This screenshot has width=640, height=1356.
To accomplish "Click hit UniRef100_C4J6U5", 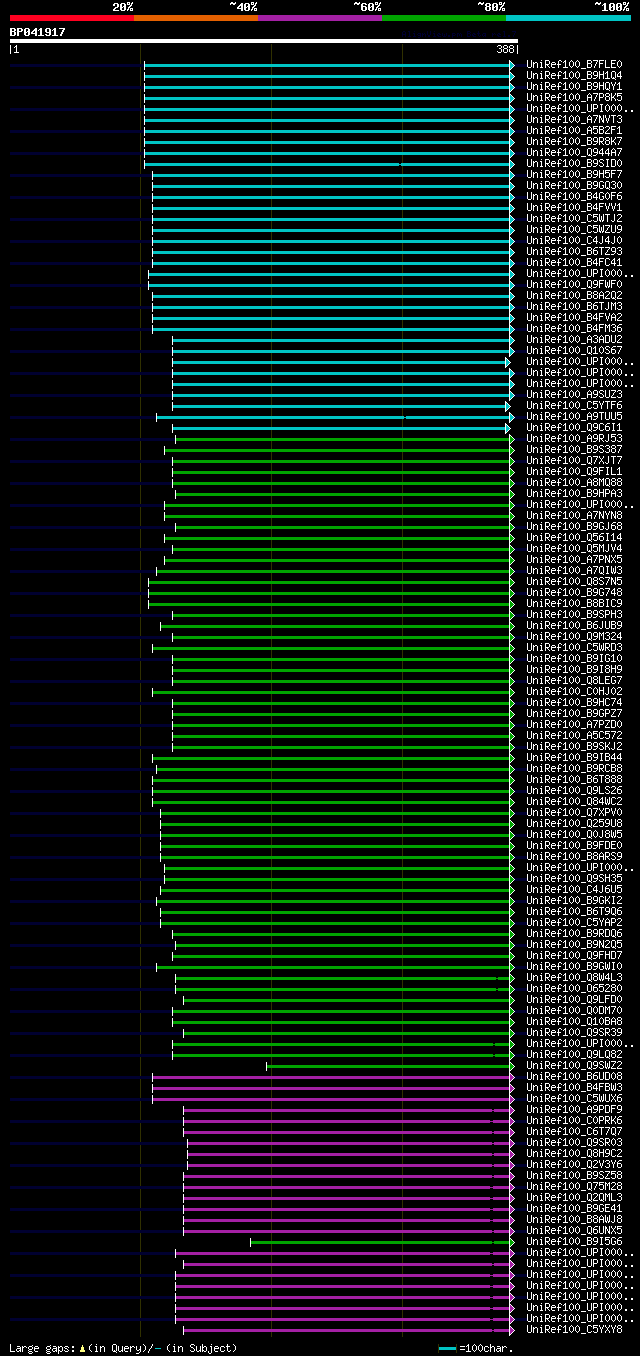I will [x=574, y=890].
